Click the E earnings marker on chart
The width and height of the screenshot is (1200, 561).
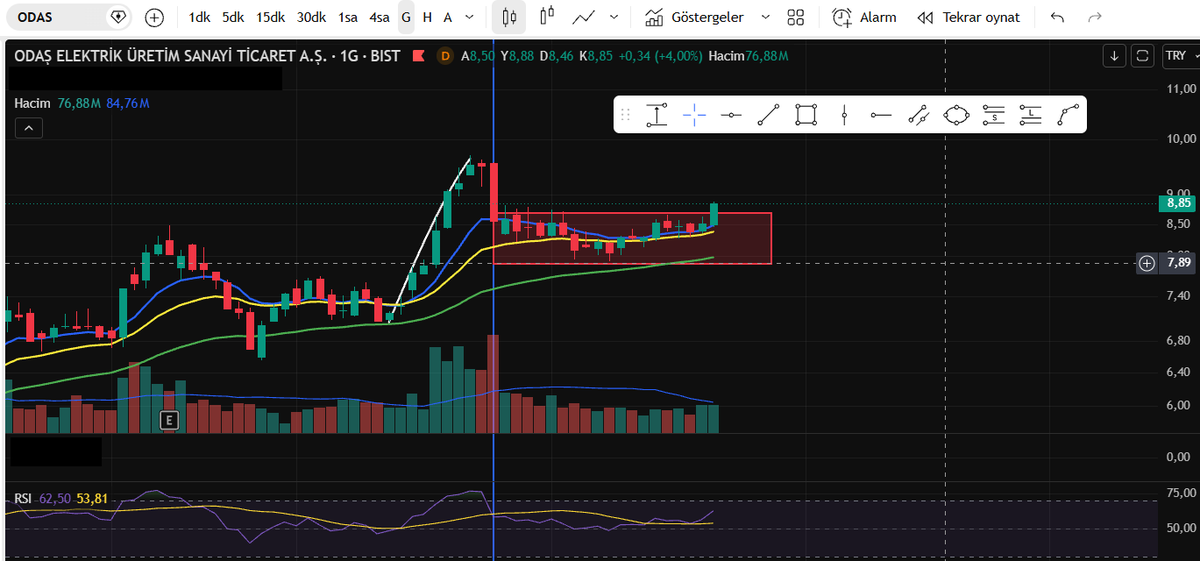point(169,420)
